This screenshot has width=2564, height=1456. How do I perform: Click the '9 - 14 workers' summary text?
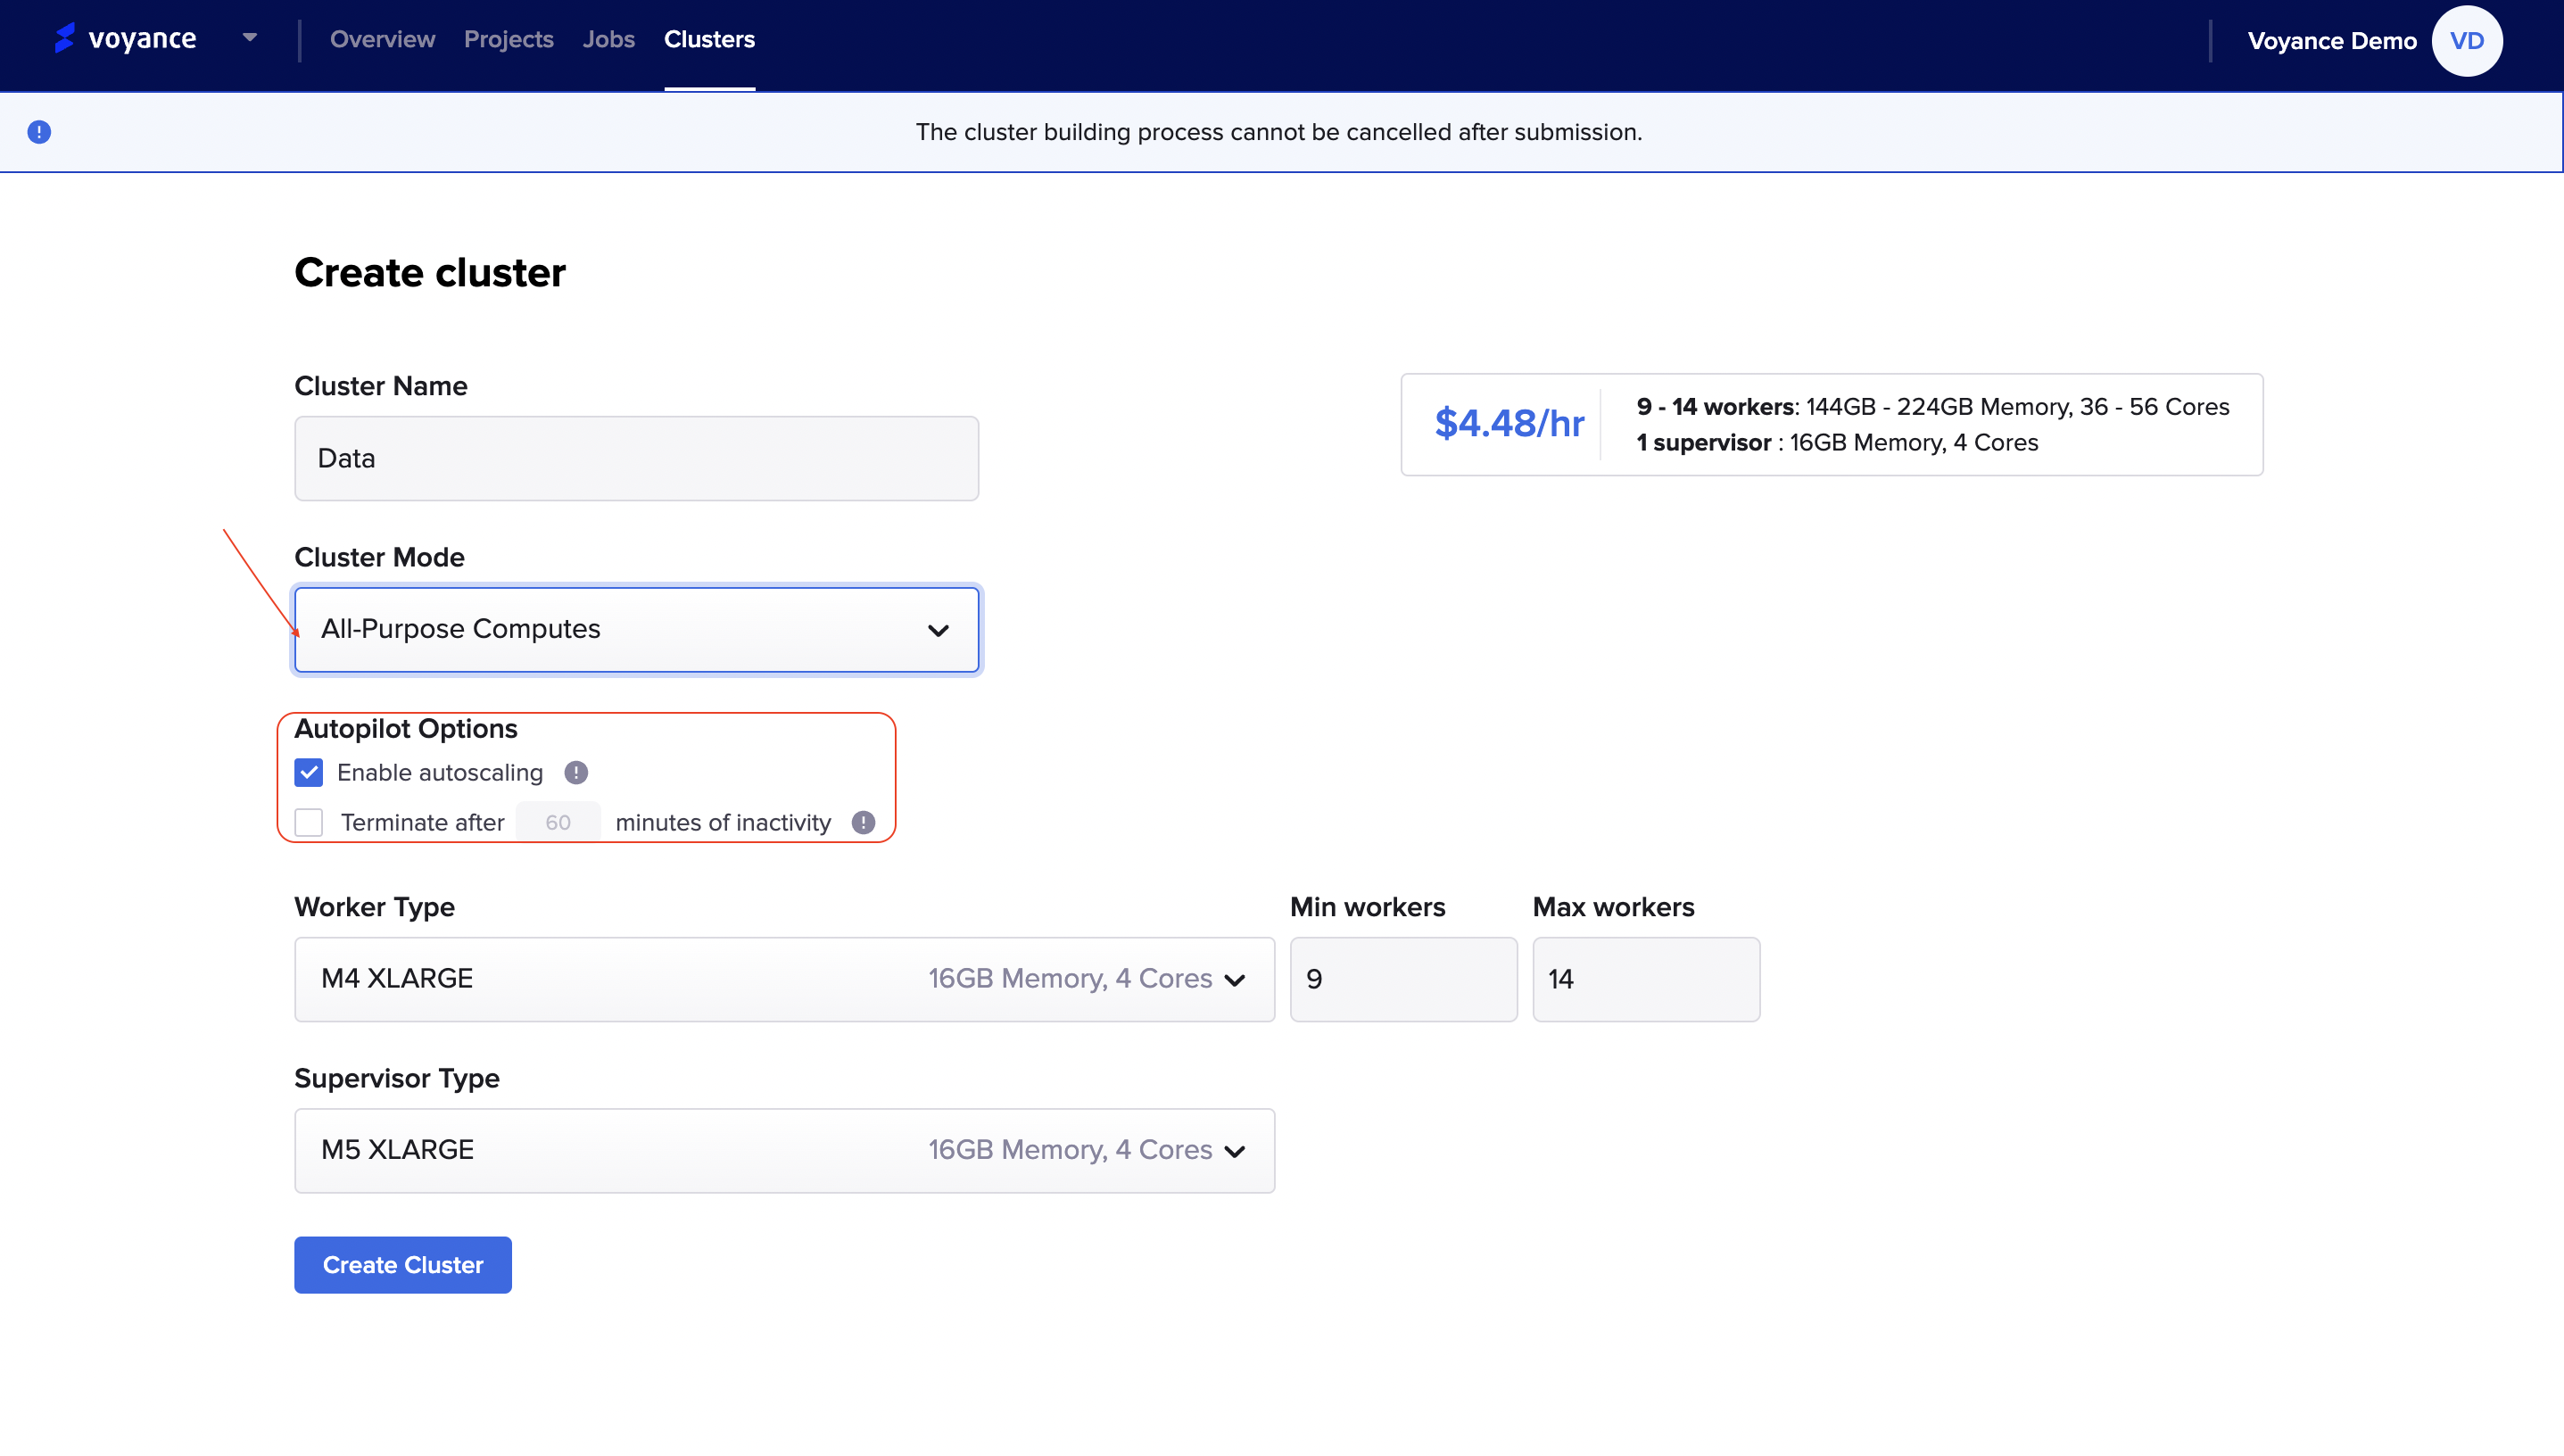pyautogui.click(x=1715, y=407)
